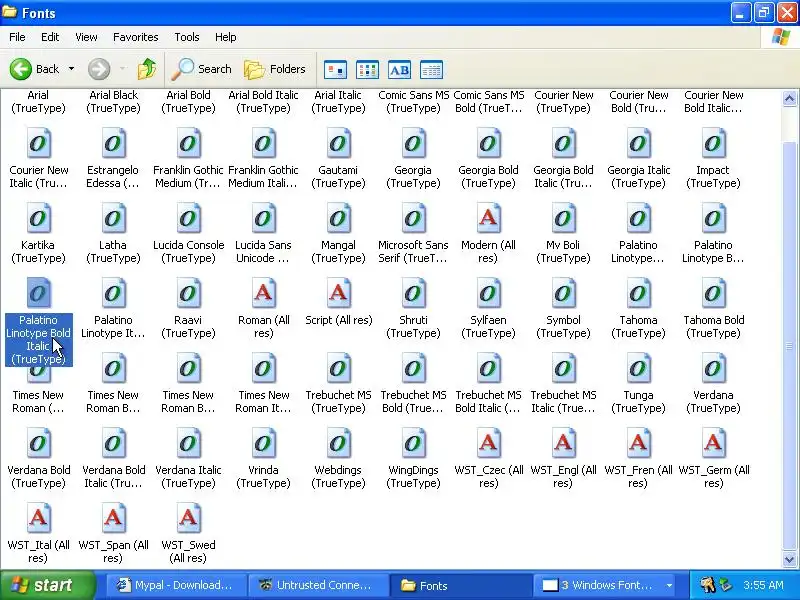Select the Trebuchet MS (TrueType) font icon
800x600 pixels.
338,368
